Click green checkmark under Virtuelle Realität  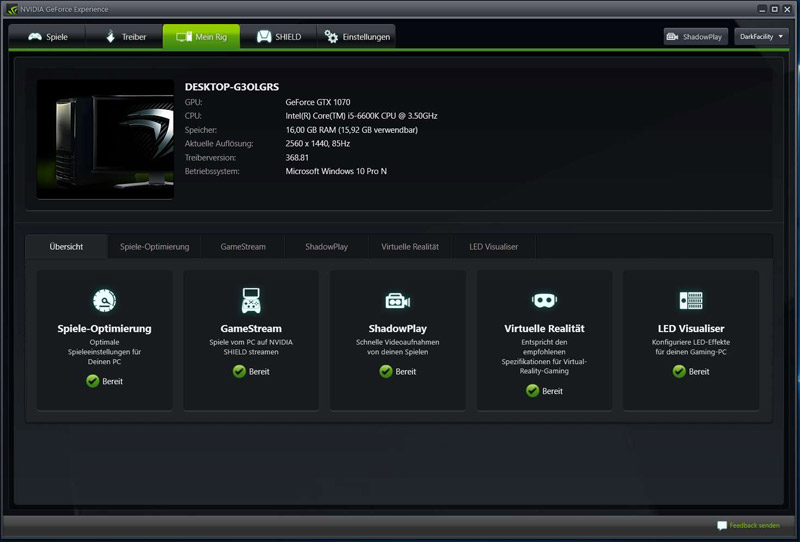click(x=532, y=391)
